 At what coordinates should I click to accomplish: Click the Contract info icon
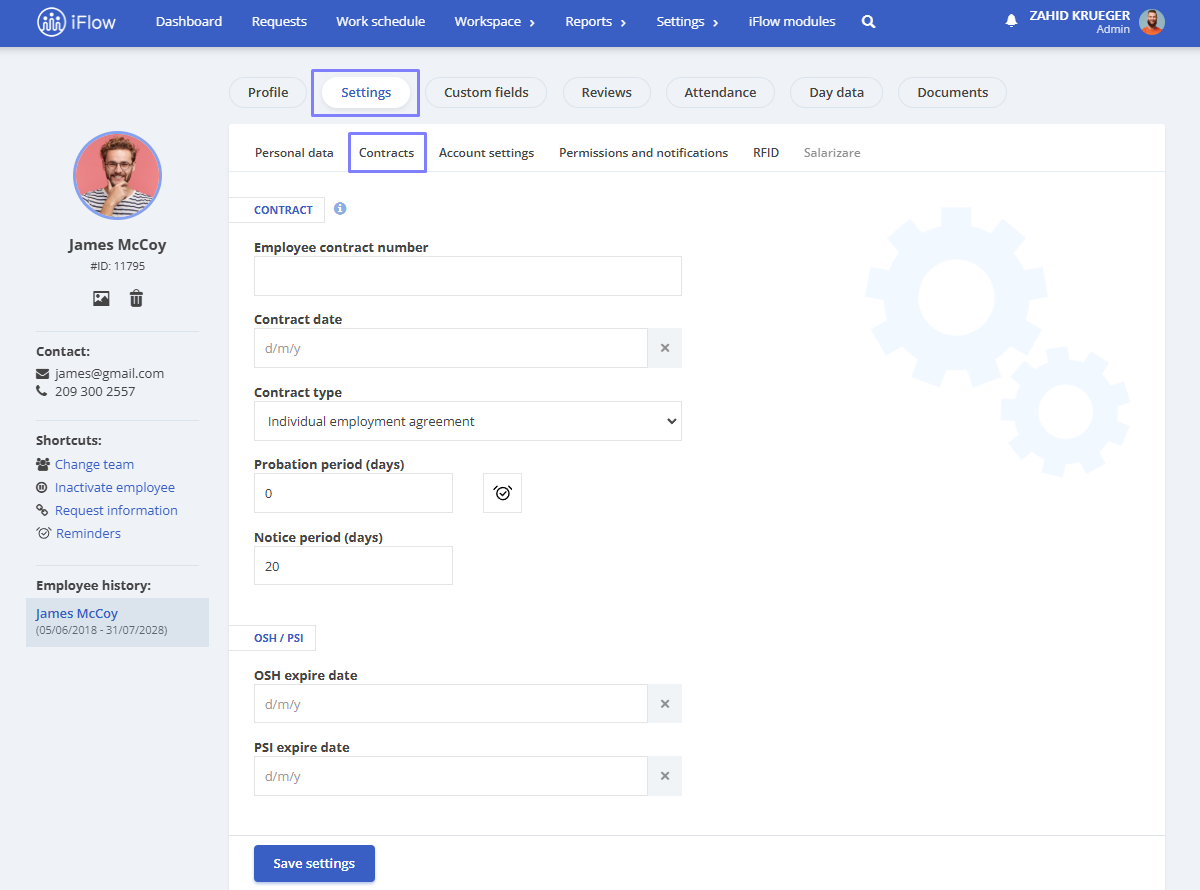tap(340, 209)
